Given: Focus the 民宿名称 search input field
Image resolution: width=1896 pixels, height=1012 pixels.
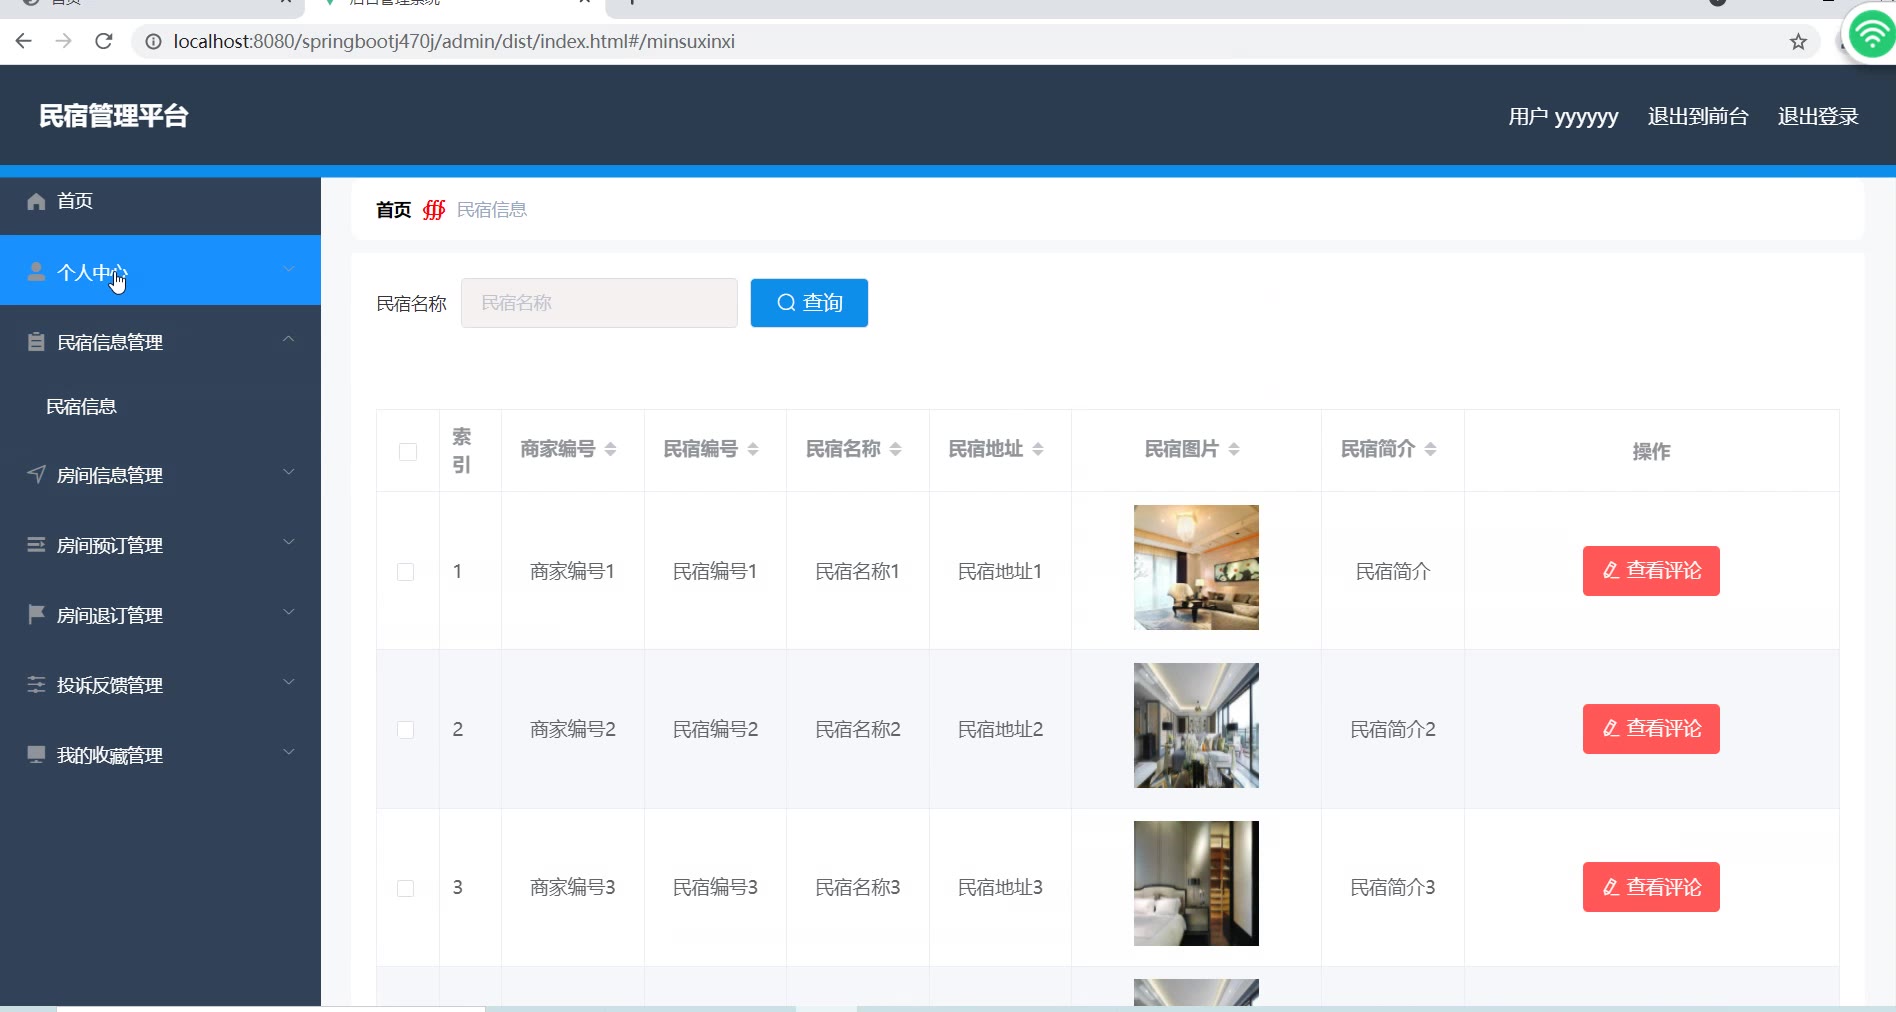Looking at the screenshot, I should pos(599,303).
